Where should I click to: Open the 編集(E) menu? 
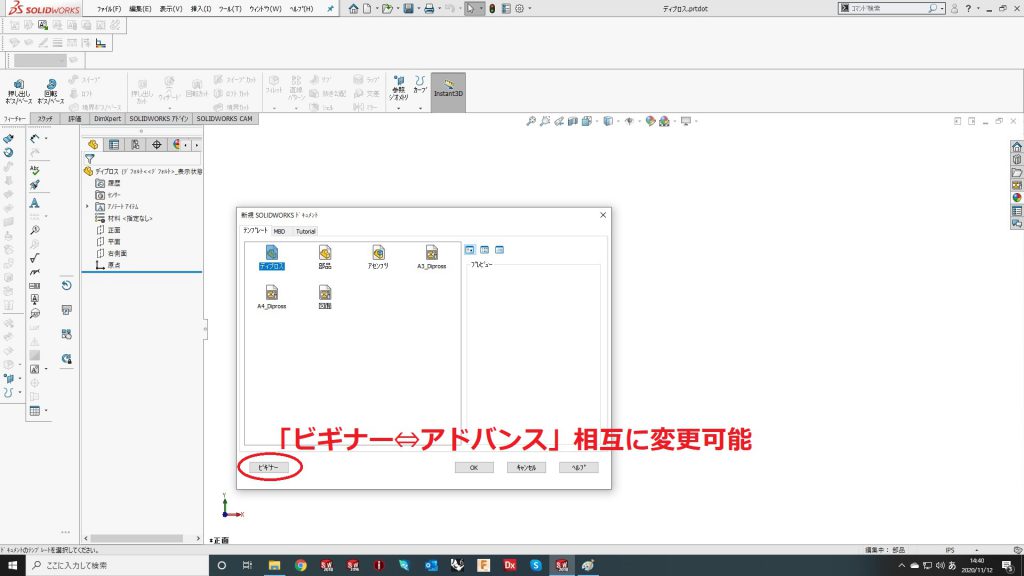coord(140,9)
